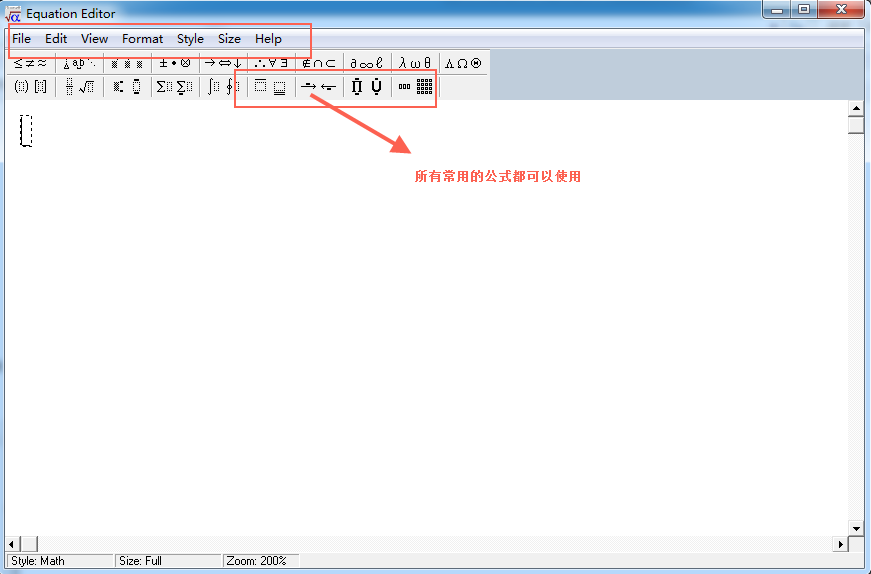Open the overbar and underbar templates palette
Viewport: 871px width, 574px height.
271,87
